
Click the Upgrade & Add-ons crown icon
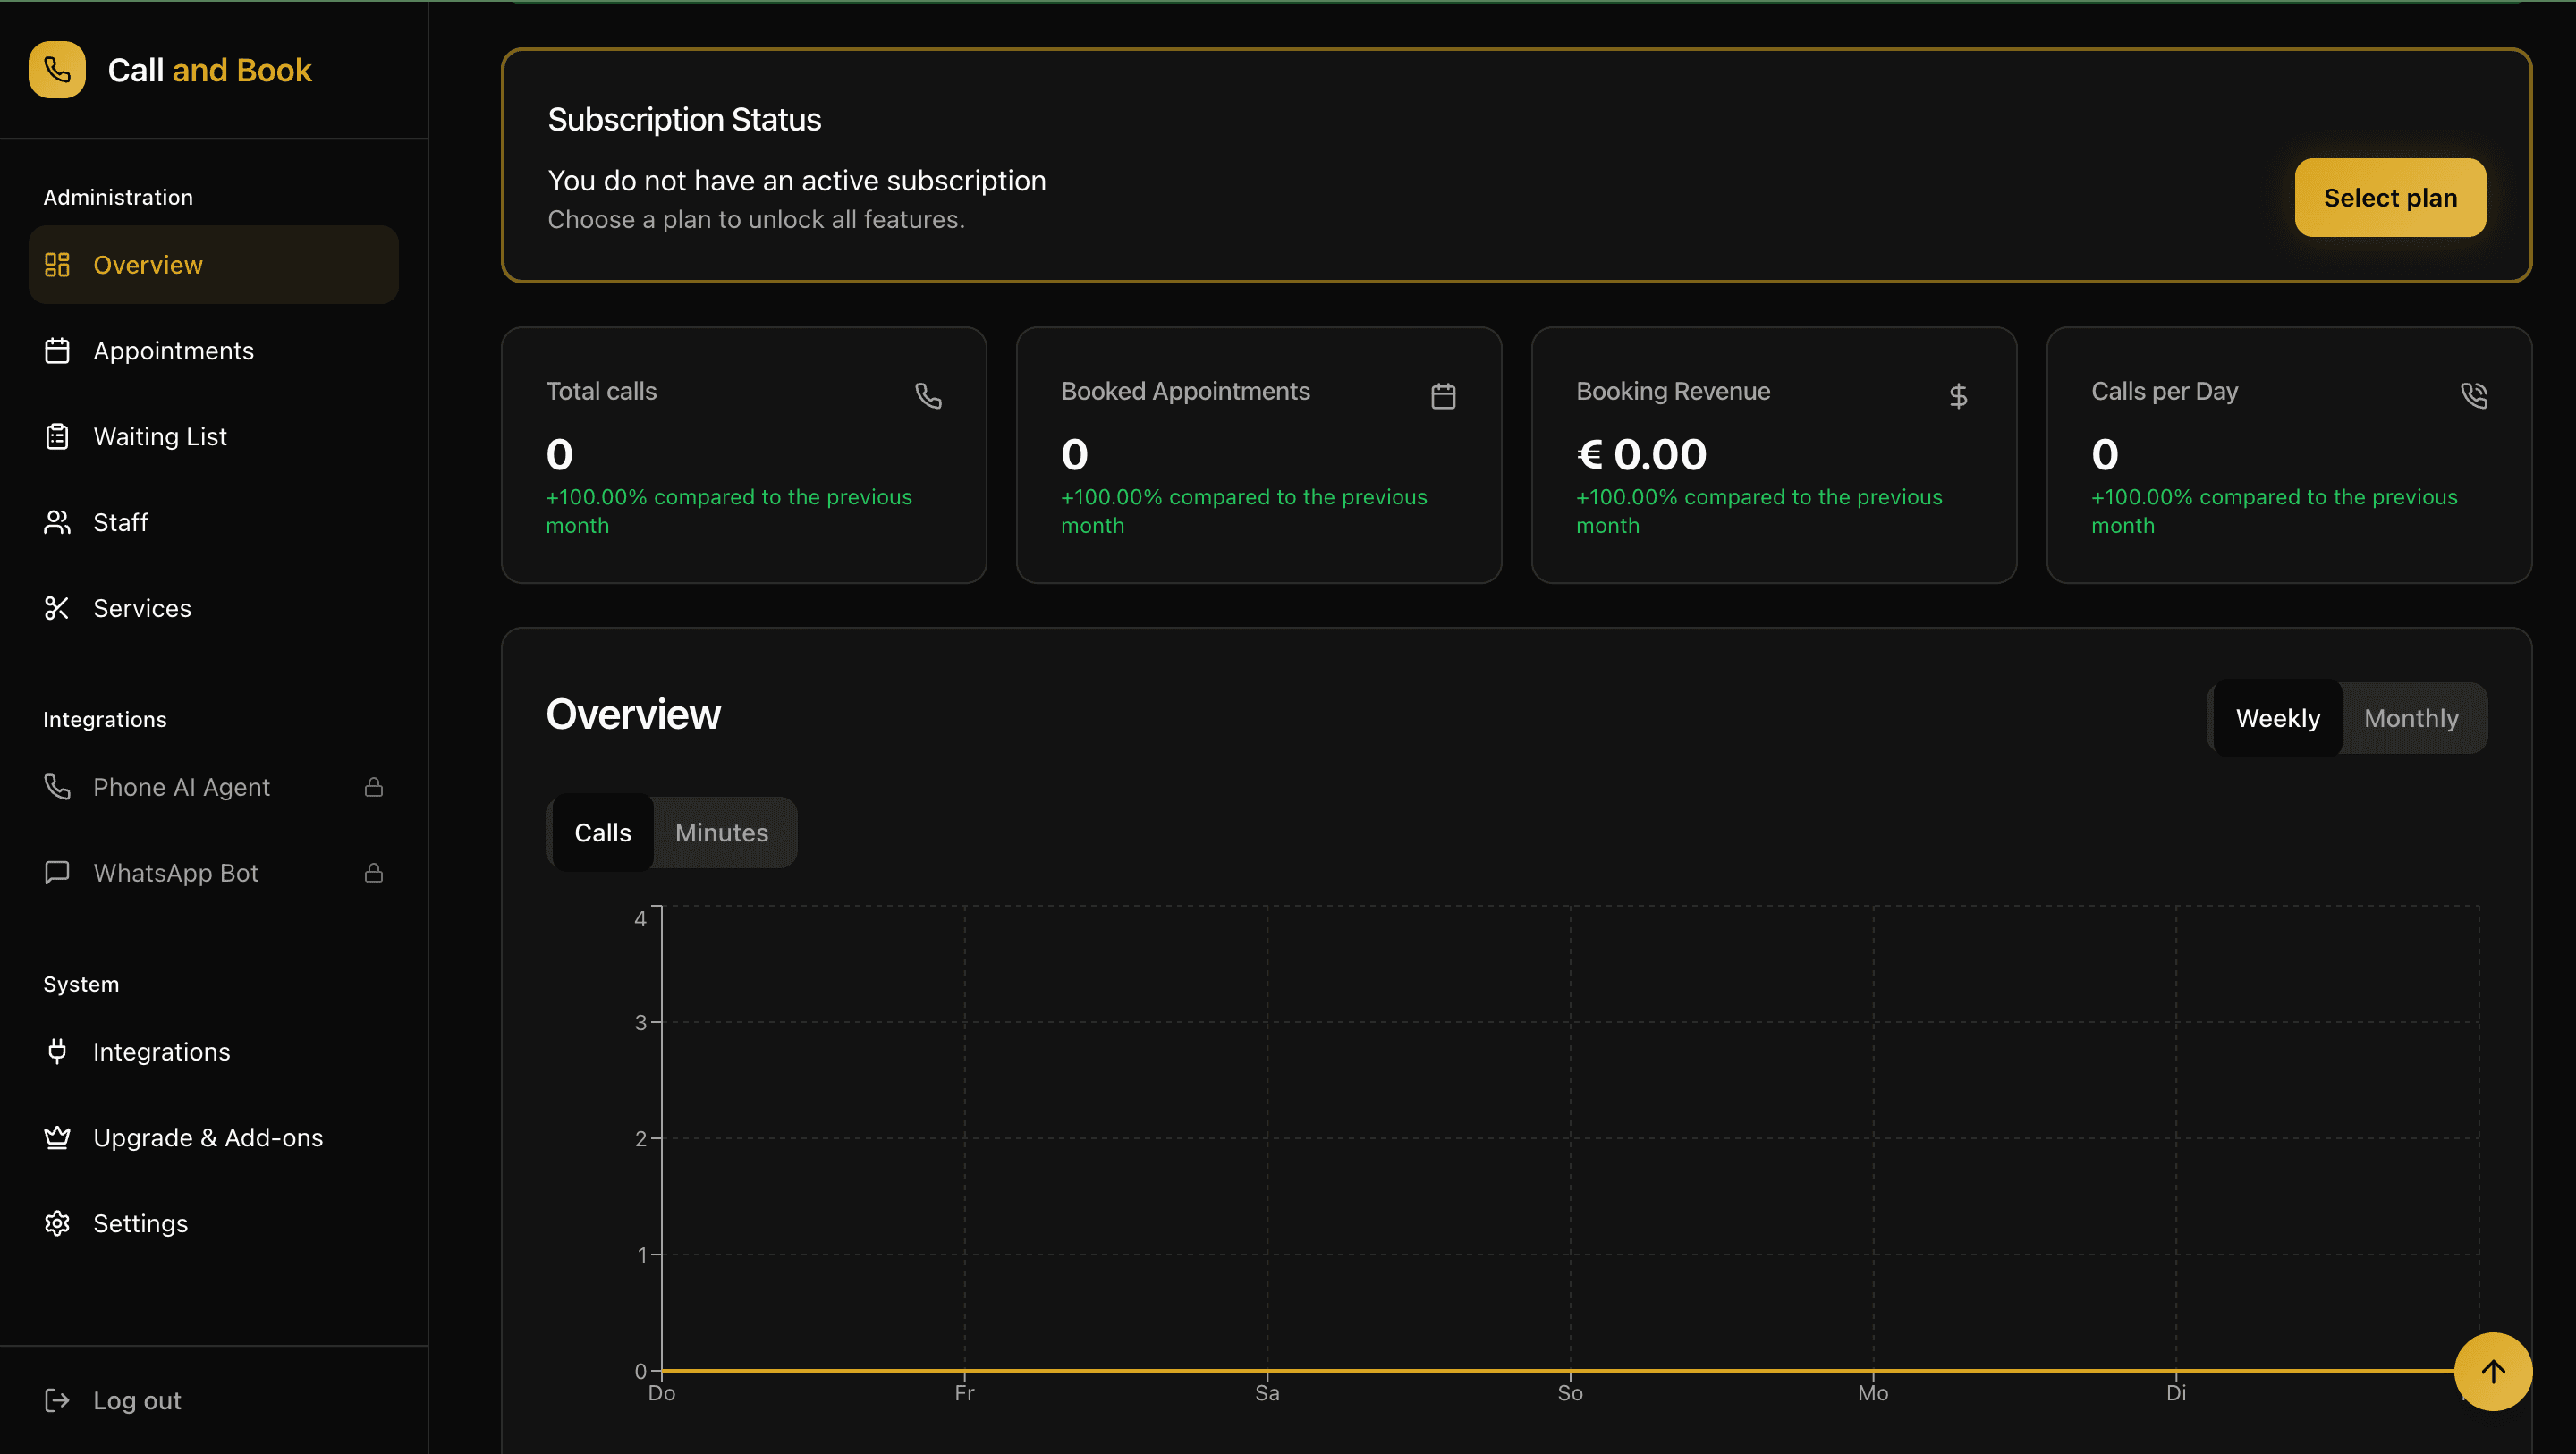click(x=57, y=1137)
